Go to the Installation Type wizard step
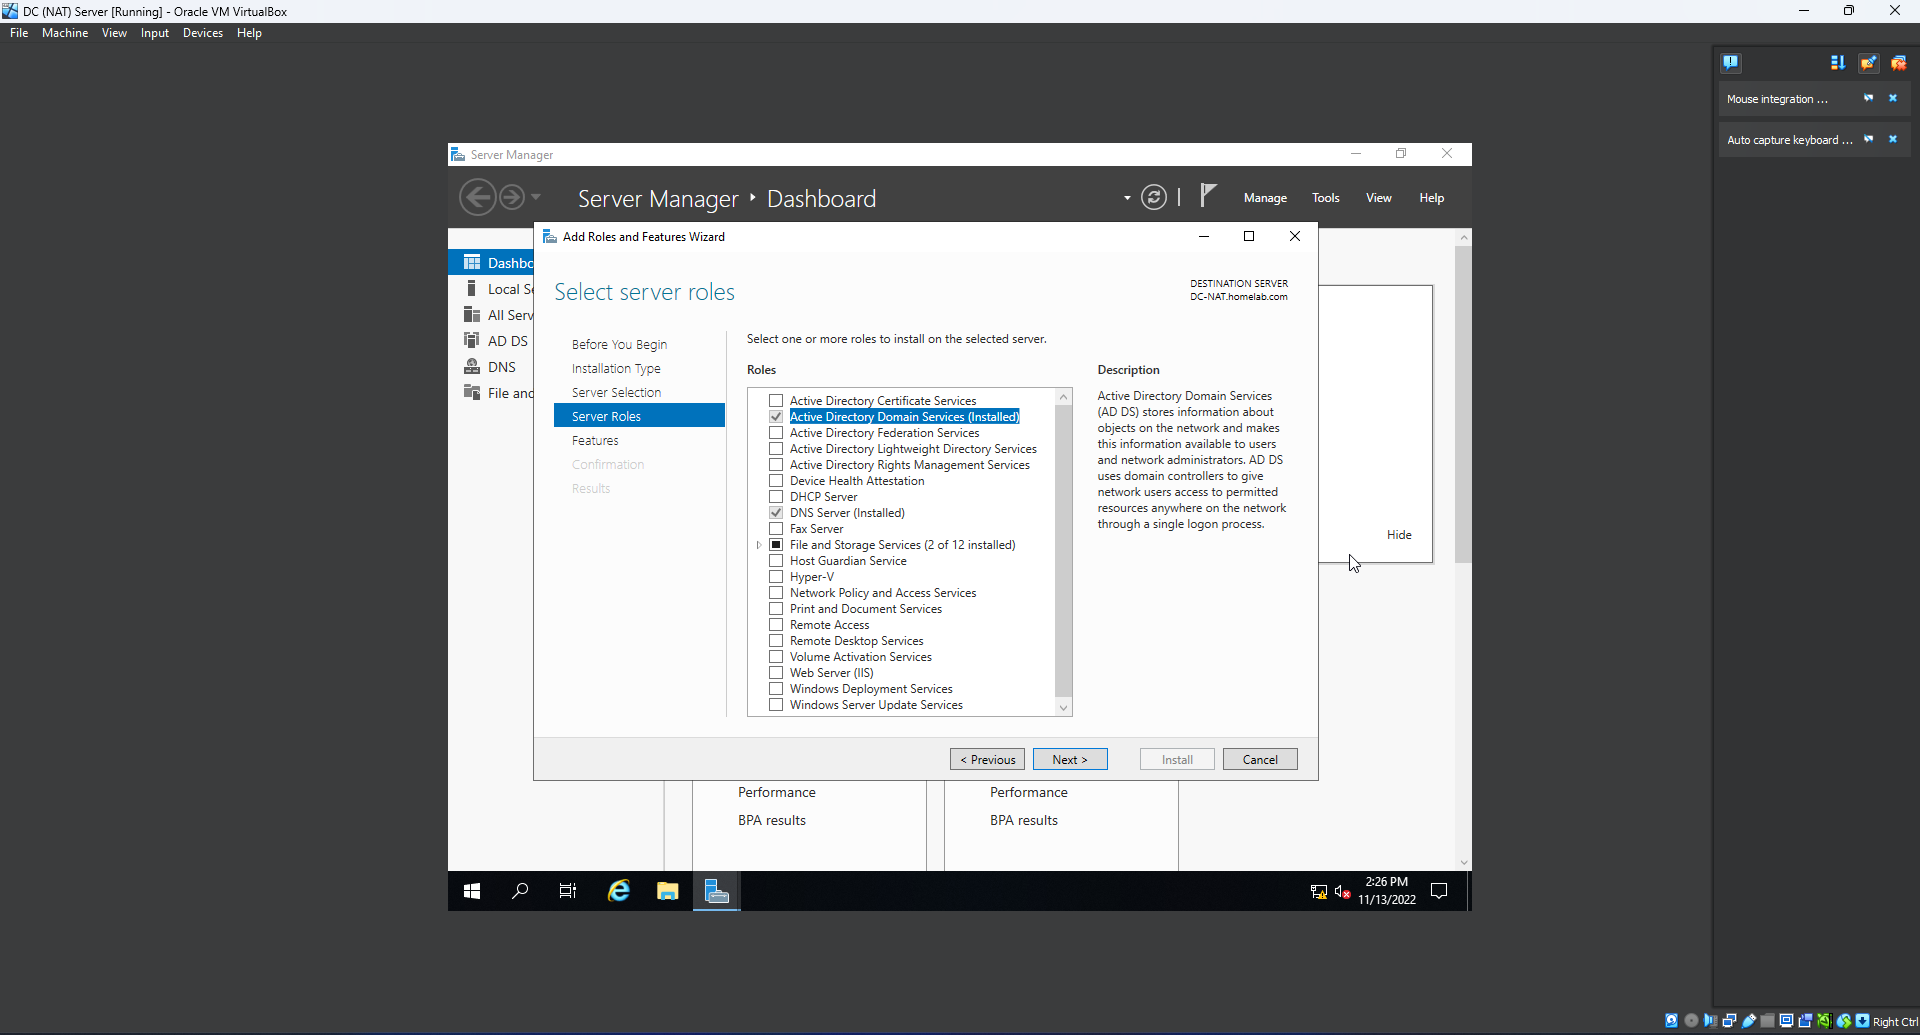Viewport: 1920px width, 1035px height. point(616,368)
